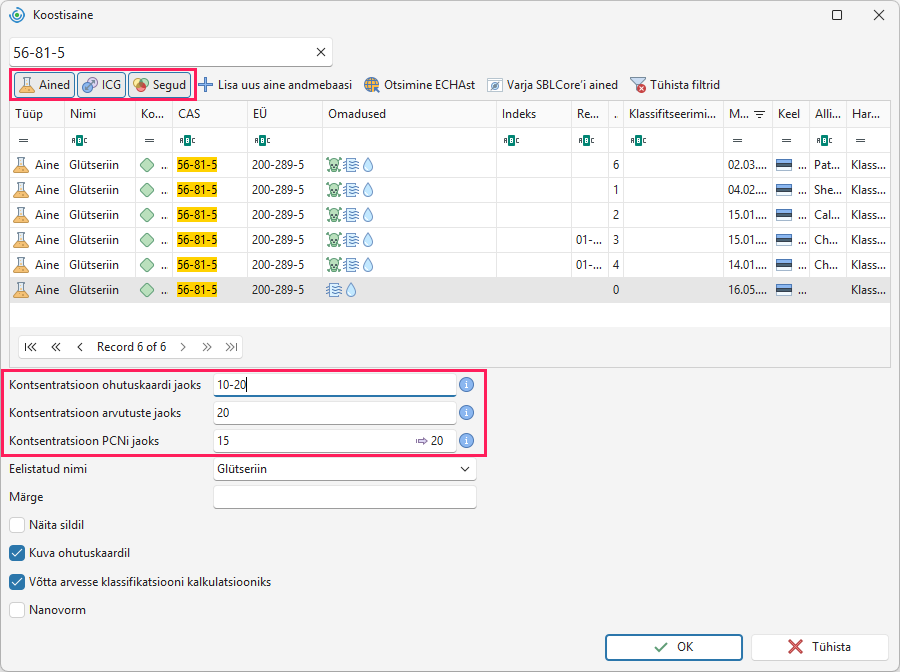This screenshot has height=672, width=900.
Task: Clear filters with Tühista filtrid icon
Action: click(638, 85)
